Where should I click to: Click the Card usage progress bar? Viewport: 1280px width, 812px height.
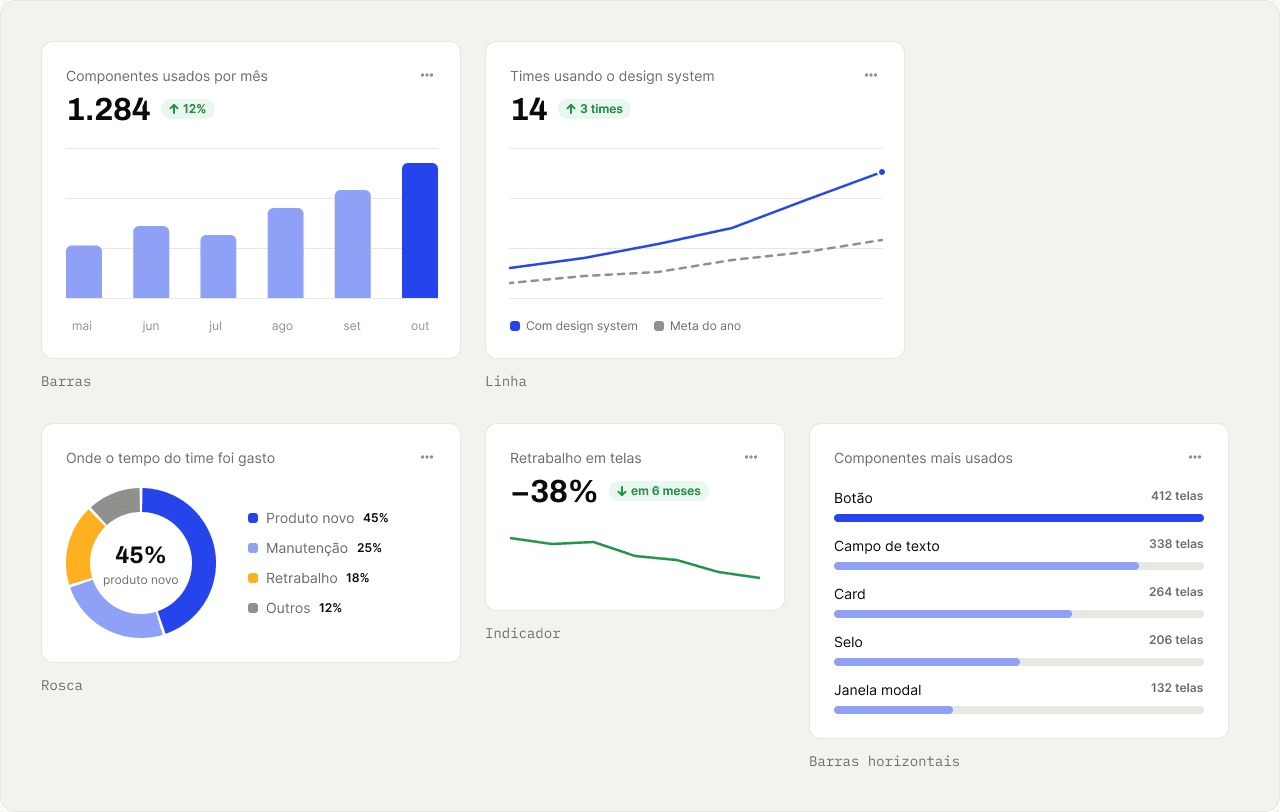[x=1019, y=614]
